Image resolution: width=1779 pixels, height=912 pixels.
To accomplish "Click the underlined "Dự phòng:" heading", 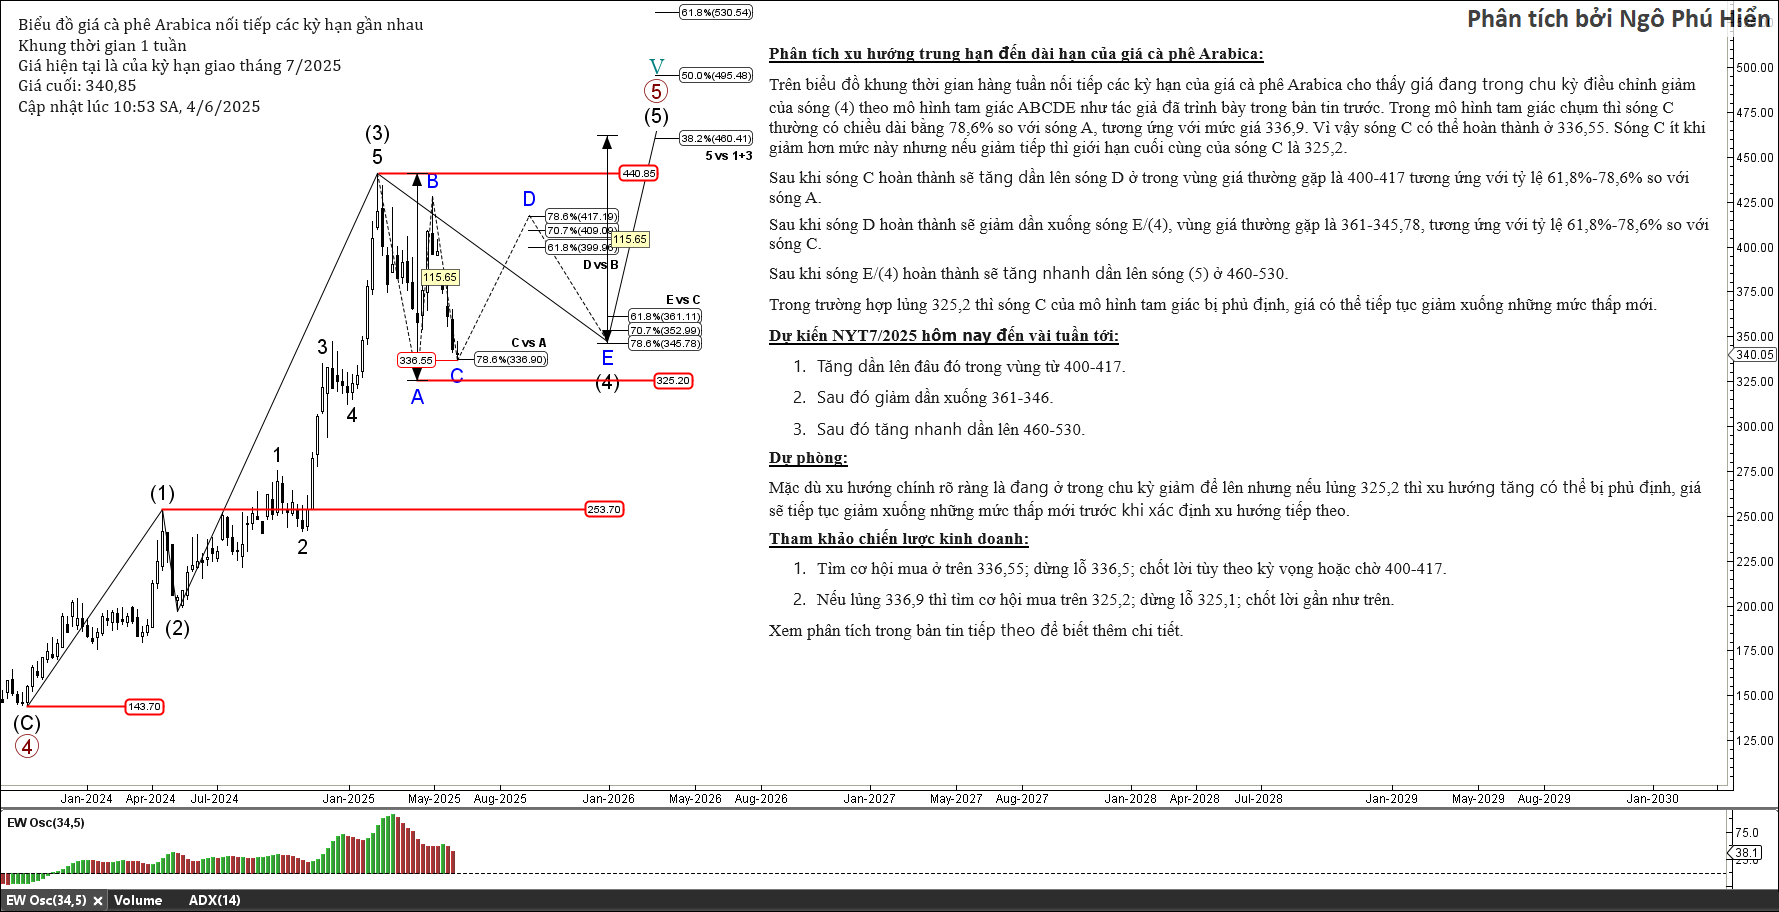I will point(808,458).
